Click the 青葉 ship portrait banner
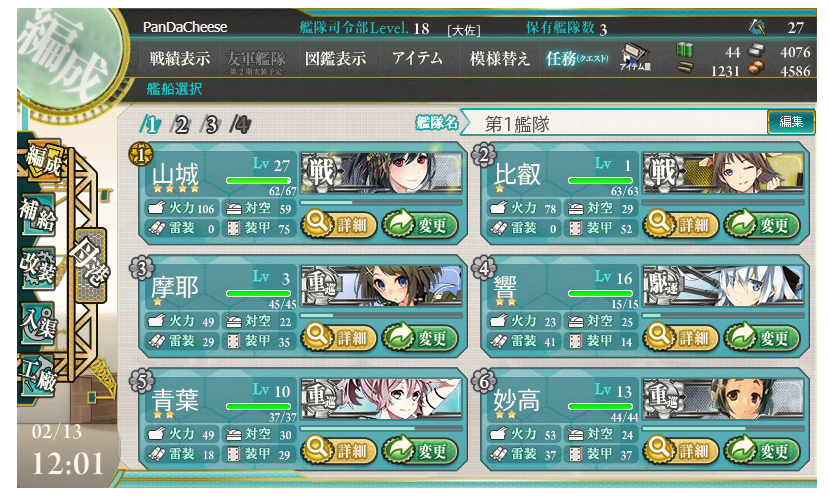829x503 pixels. [x=381, y=398]
